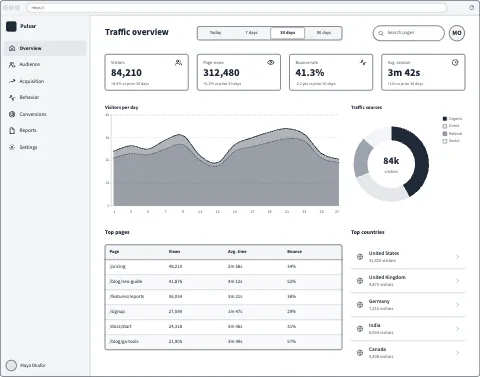Click the 3m 42s session value

point(404,73)
